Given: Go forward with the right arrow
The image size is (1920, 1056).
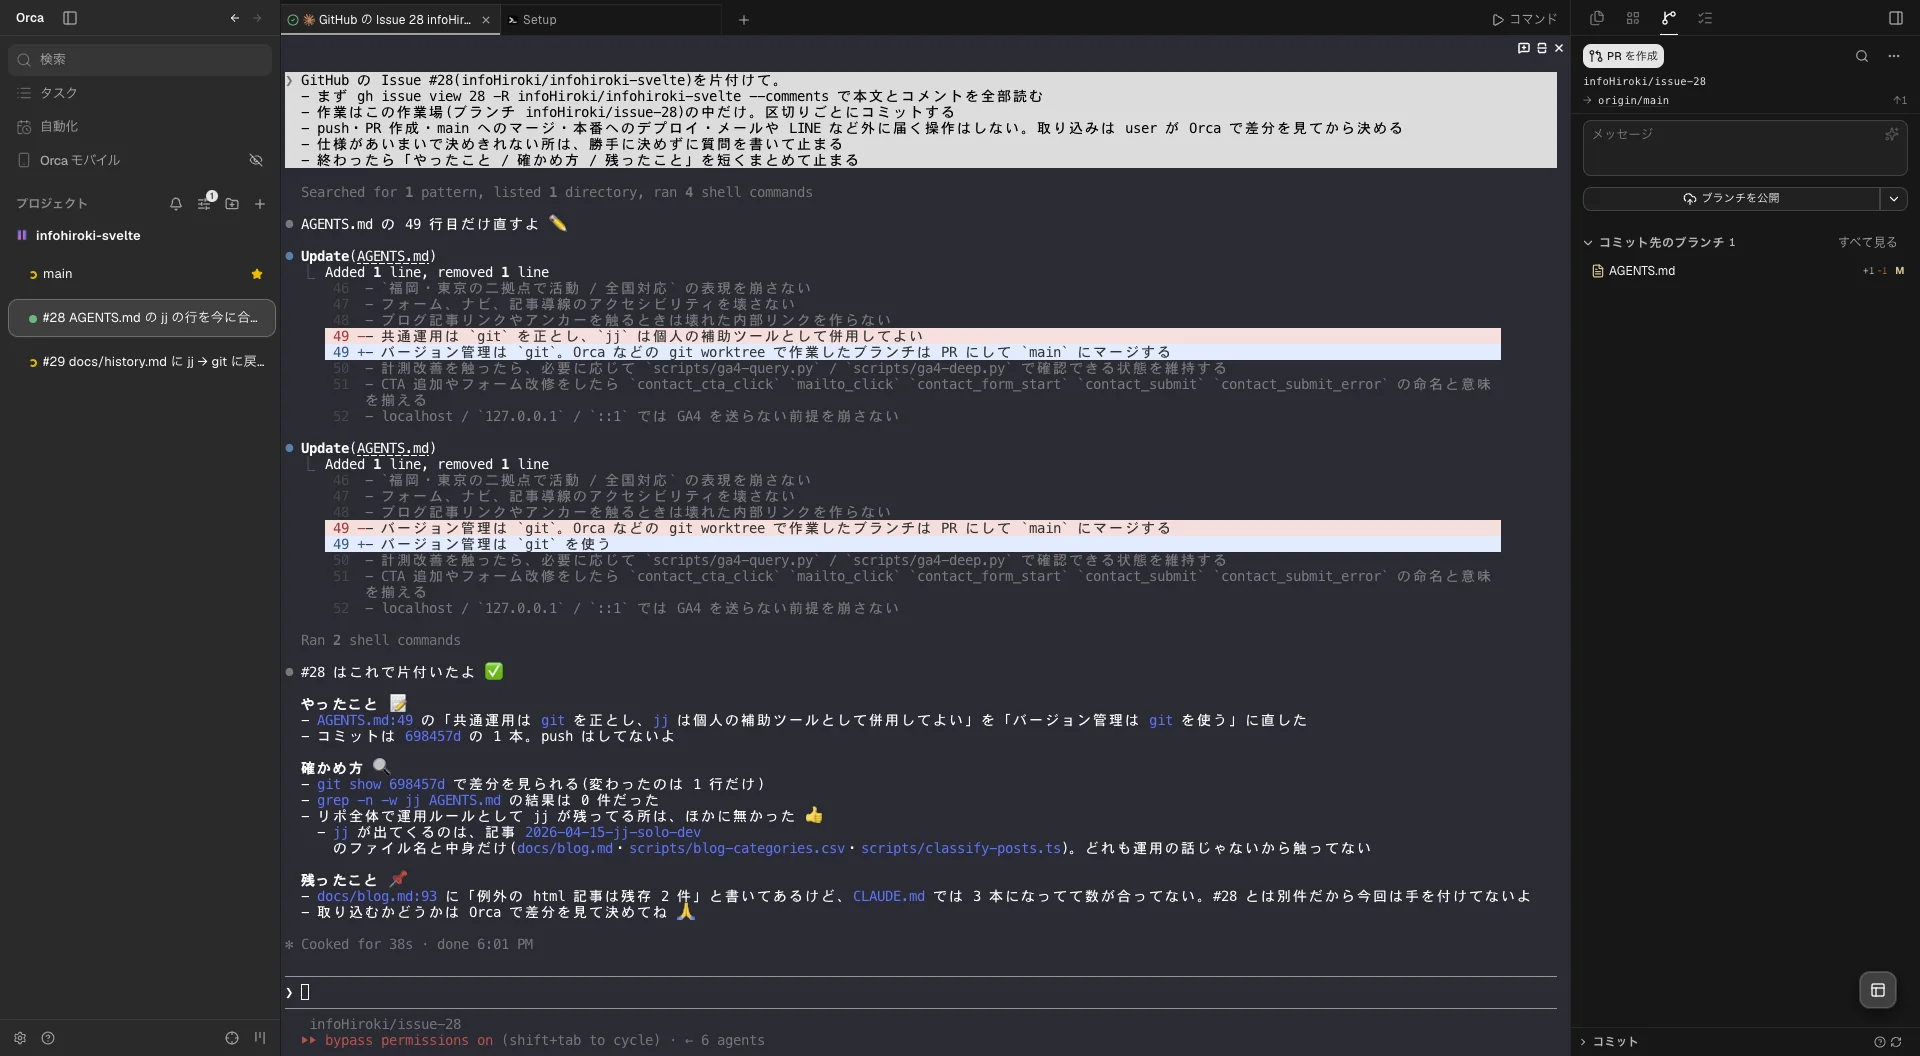Looking at the screenshot, I should tap(258, 18).
